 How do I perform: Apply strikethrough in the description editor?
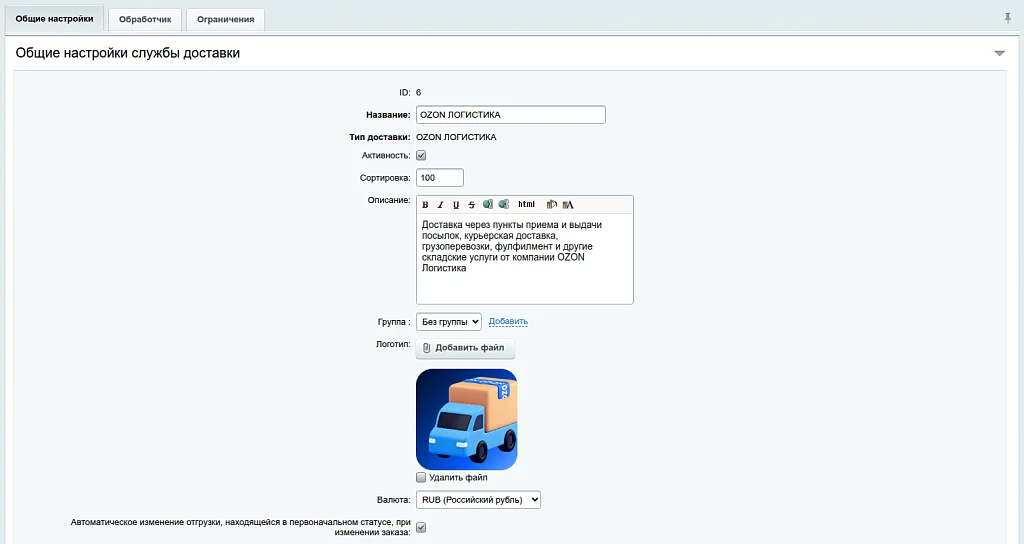(x=472, y=205)
